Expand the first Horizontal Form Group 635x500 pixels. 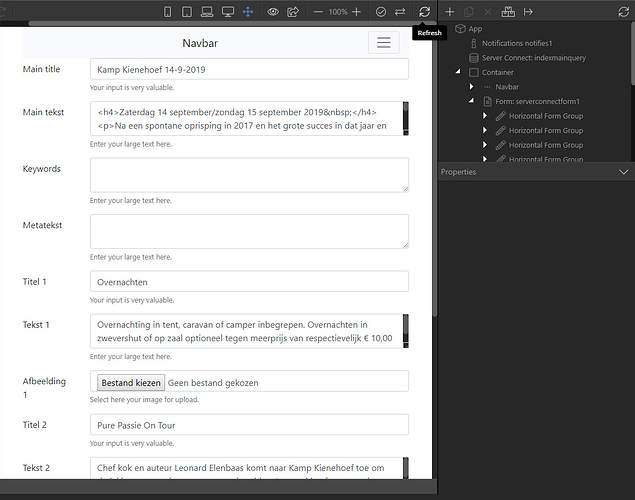tap(485, 116)
